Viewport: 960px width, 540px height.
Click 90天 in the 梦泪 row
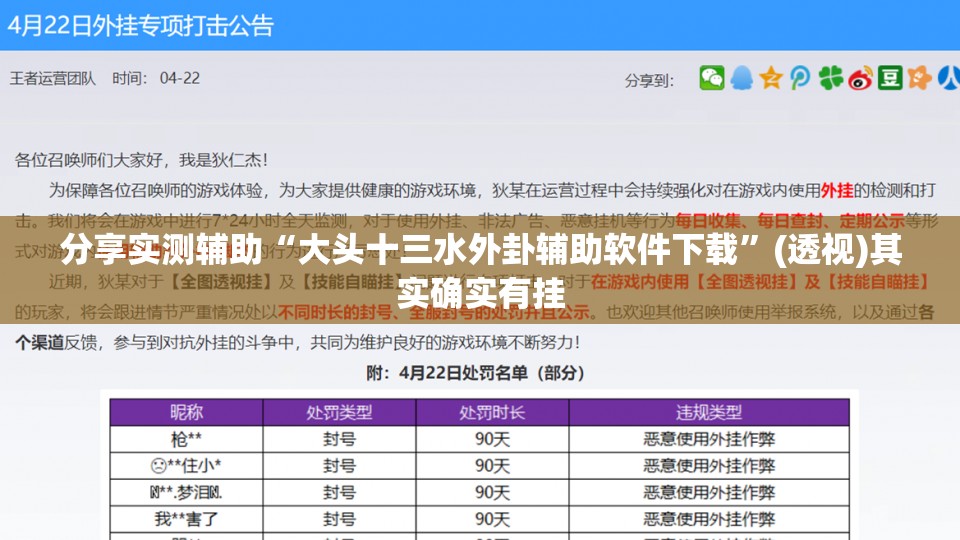(492, 492)
